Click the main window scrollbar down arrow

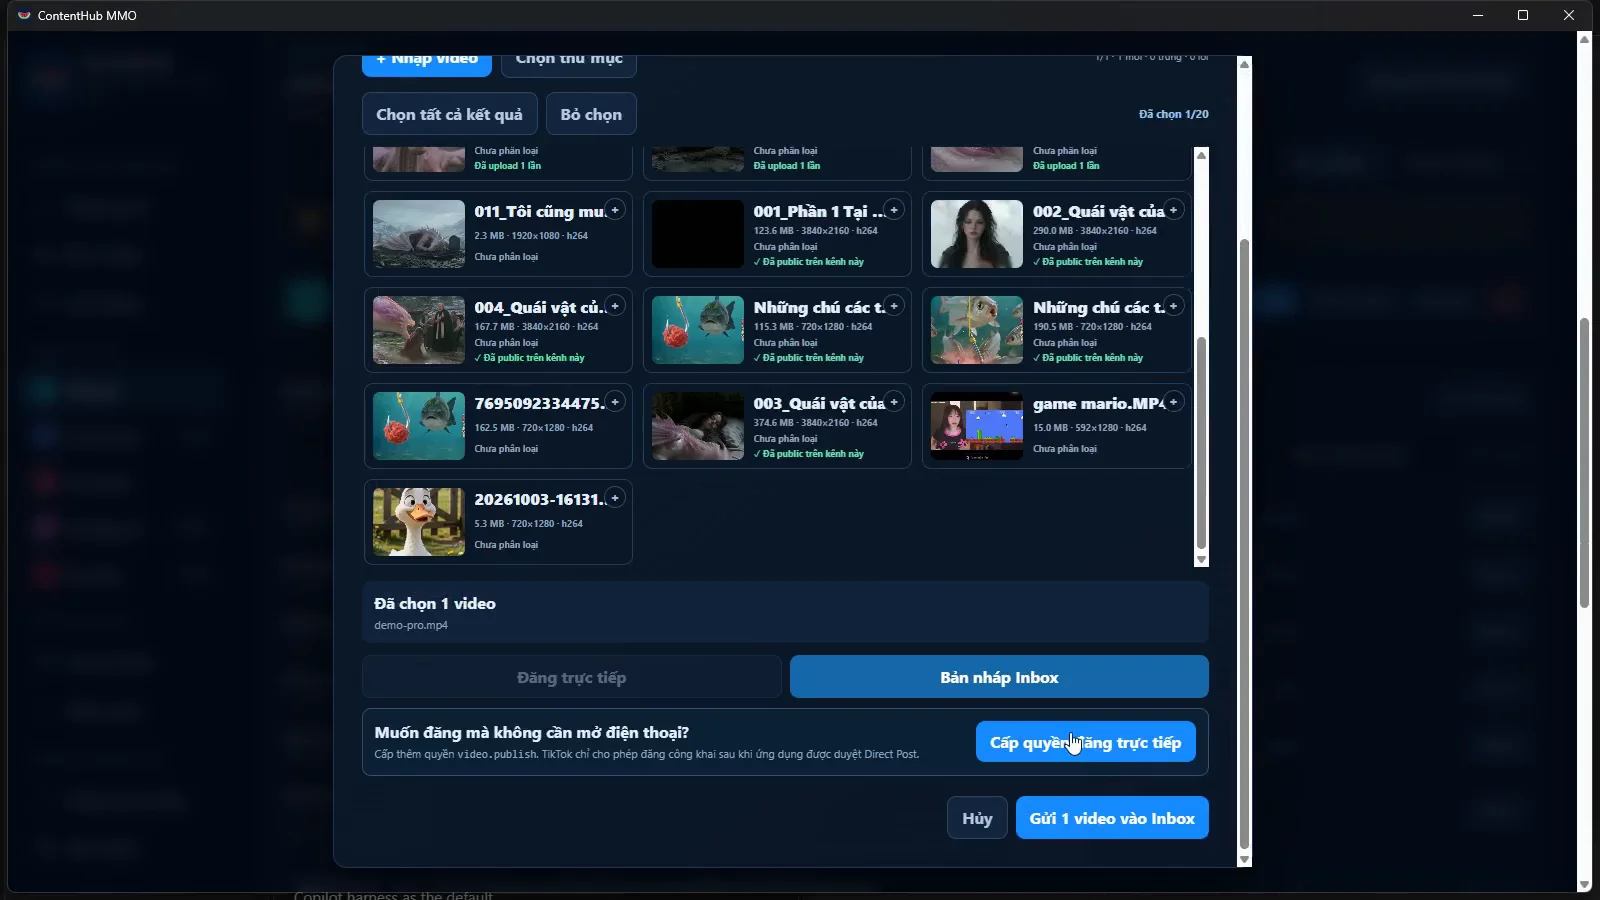point(1584,885)
